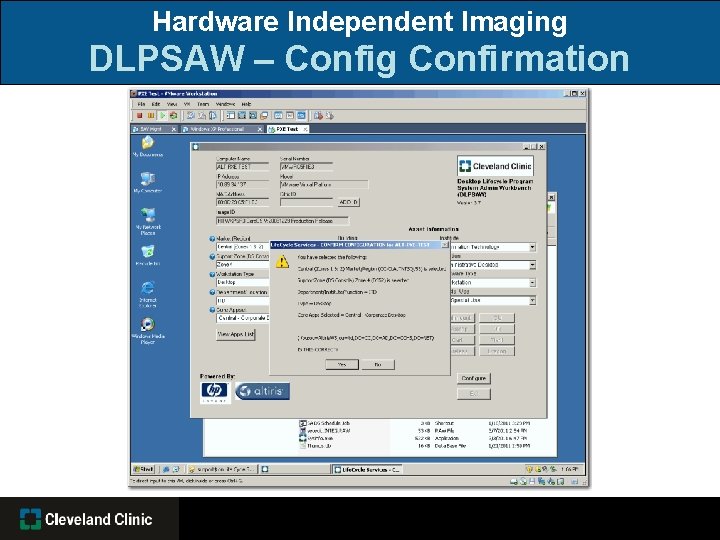Click the help icon beside Core Apps
720x540 pixels.
click(x=212, y=310)
